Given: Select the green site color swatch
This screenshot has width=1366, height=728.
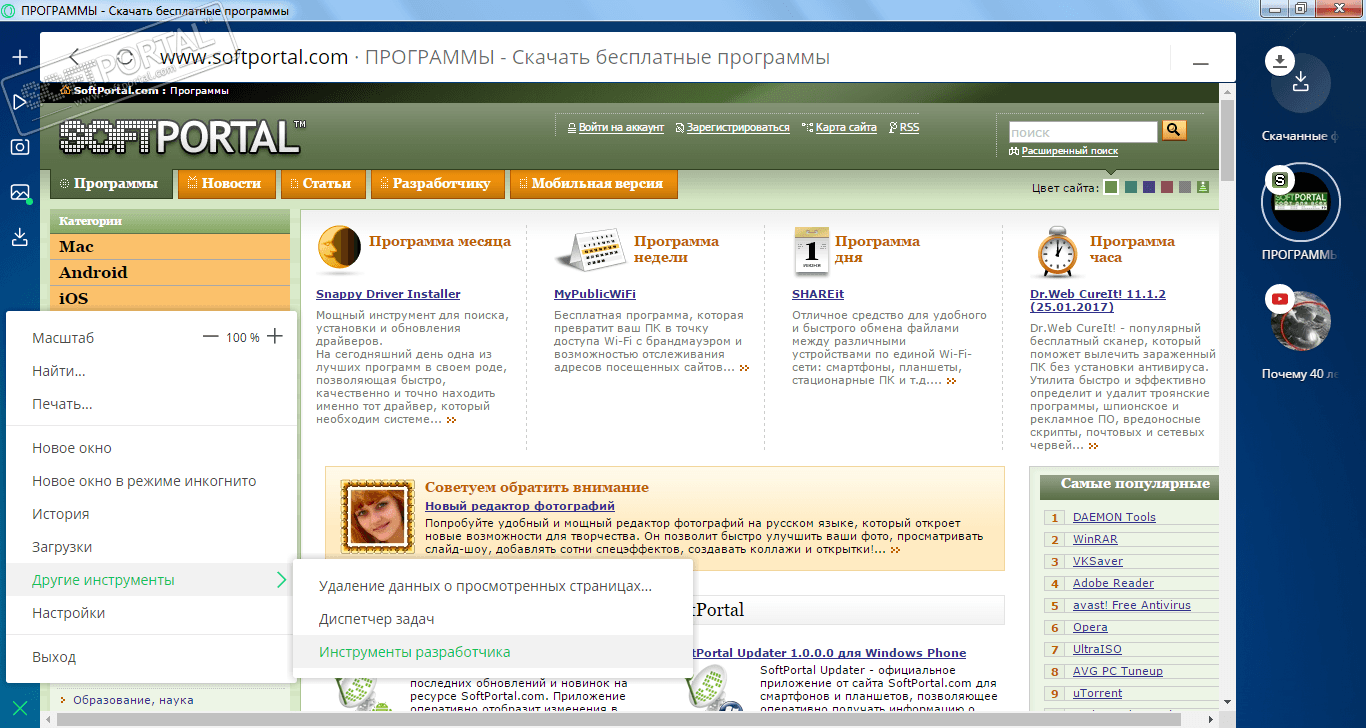Looking at the screenshot, I should (1111, 187).
